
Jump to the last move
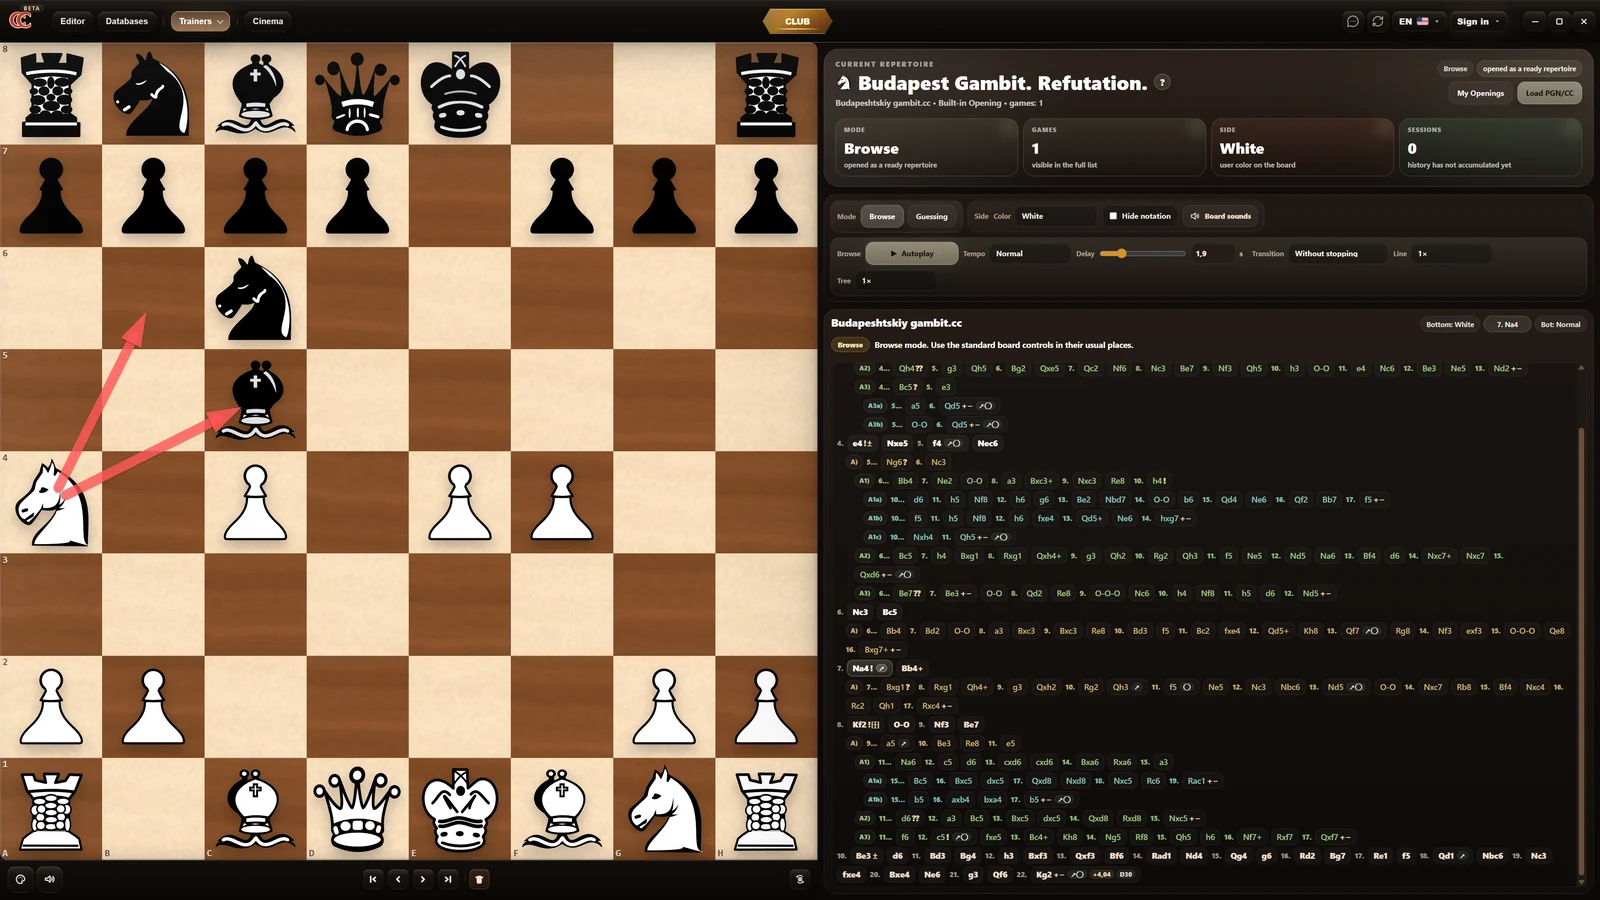448,879
